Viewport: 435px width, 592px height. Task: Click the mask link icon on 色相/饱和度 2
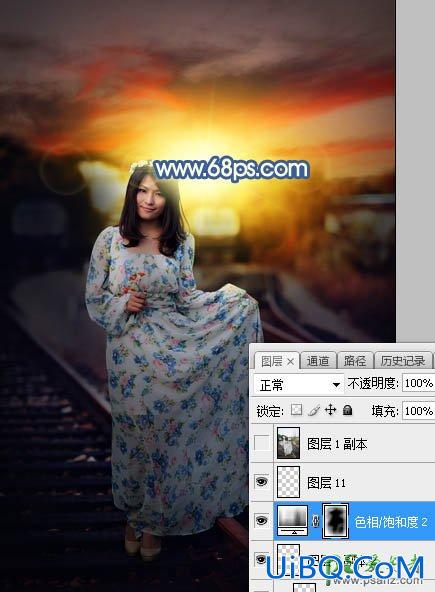tap(316, 521)
